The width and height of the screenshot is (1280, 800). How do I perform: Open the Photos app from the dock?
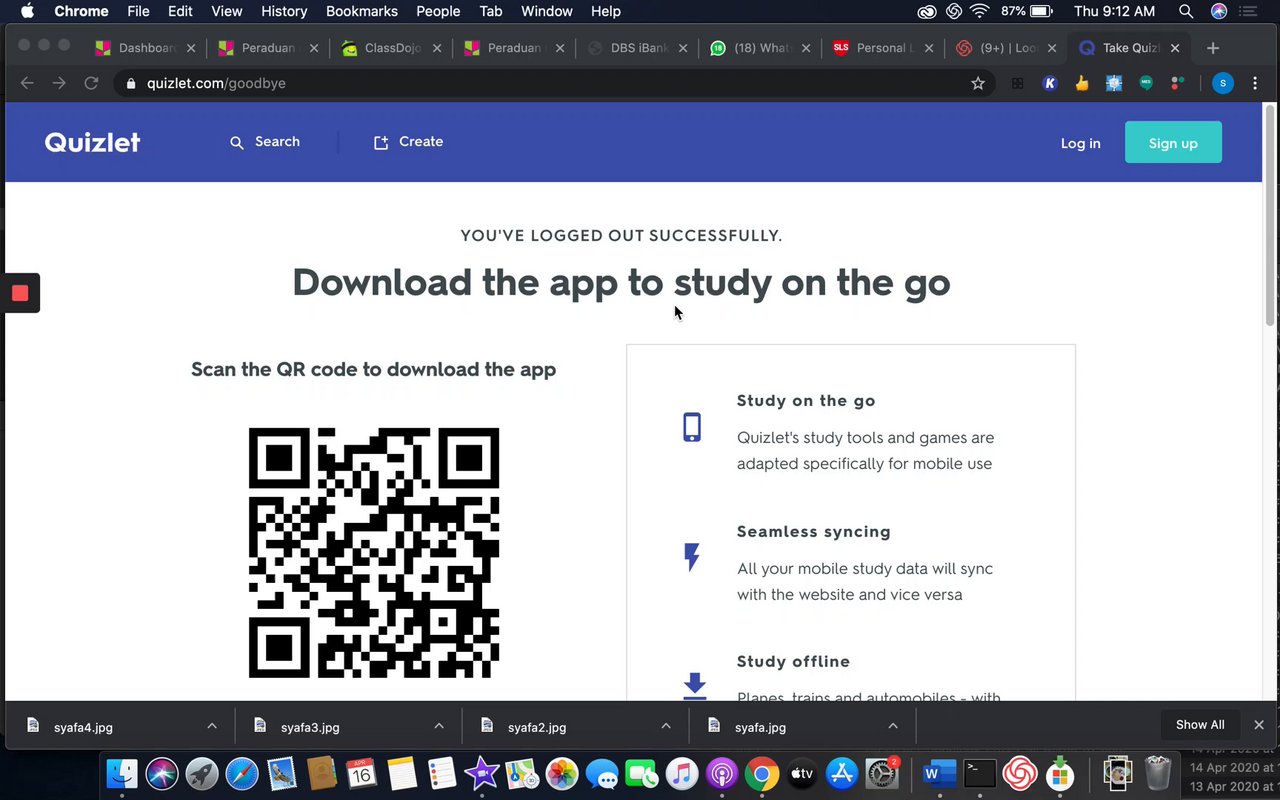[x=562, y=774]
